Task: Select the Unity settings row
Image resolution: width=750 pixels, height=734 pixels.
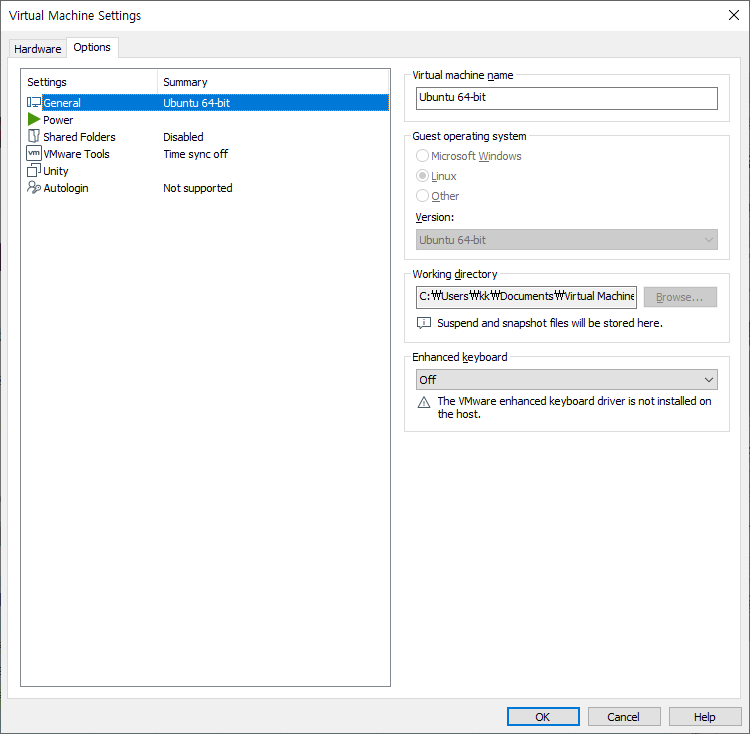Action: pyautogui.click(x=205, y=171)
